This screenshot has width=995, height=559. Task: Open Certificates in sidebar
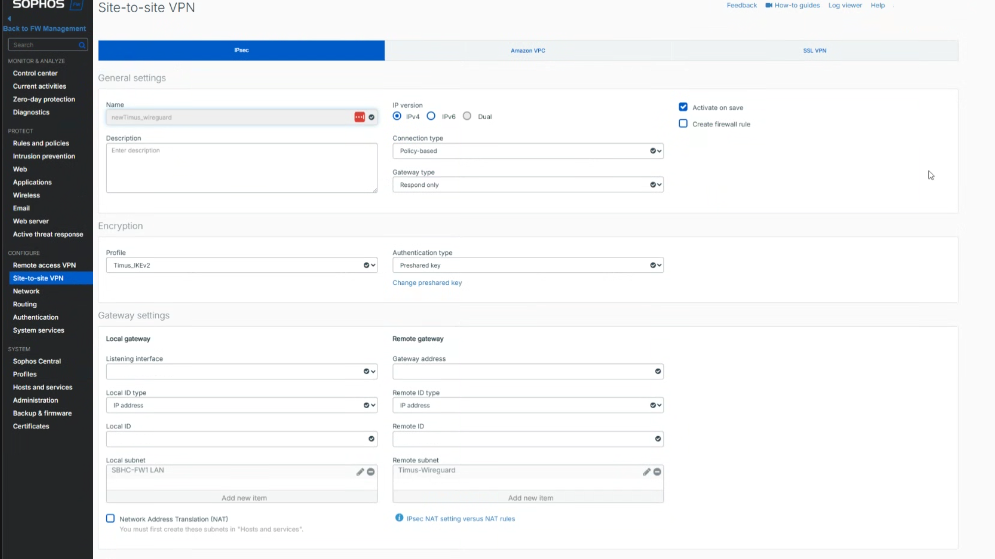click(x=31, y=426)
